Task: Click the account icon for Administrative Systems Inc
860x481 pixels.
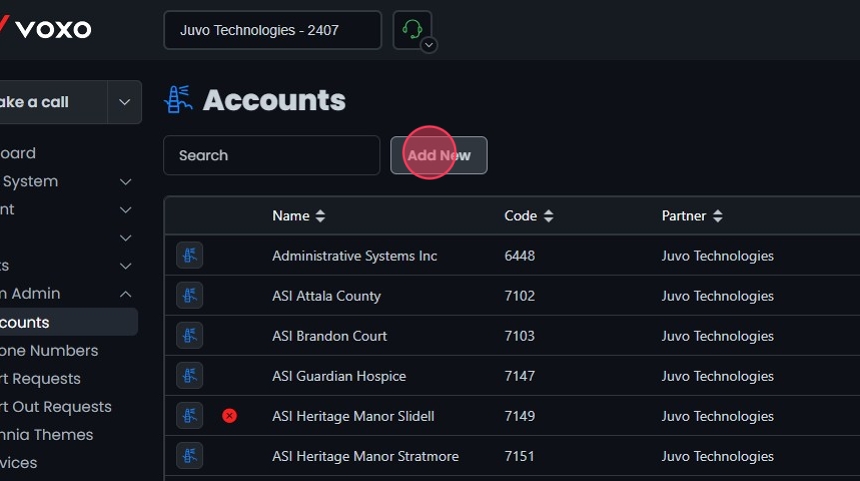Action: tap(190, 256)
